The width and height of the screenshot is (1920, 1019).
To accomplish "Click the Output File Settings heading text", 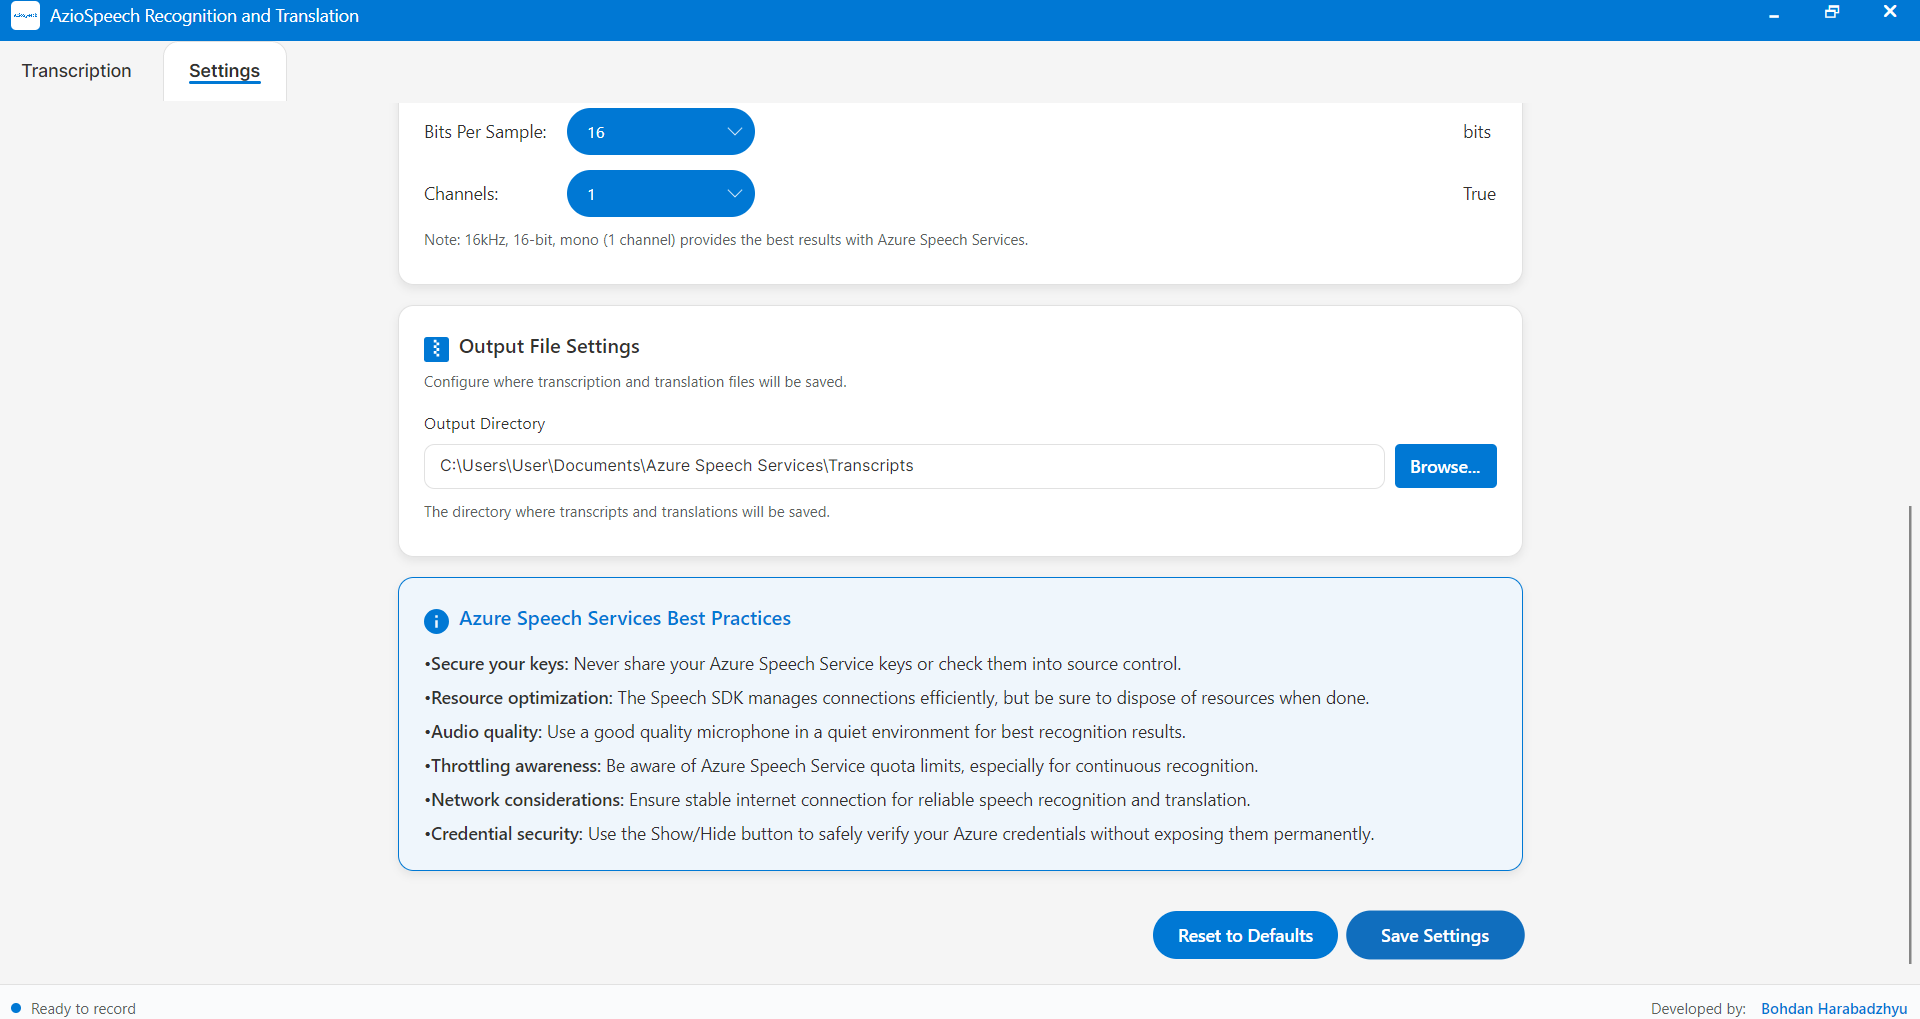I will click(x=549, y=347).
